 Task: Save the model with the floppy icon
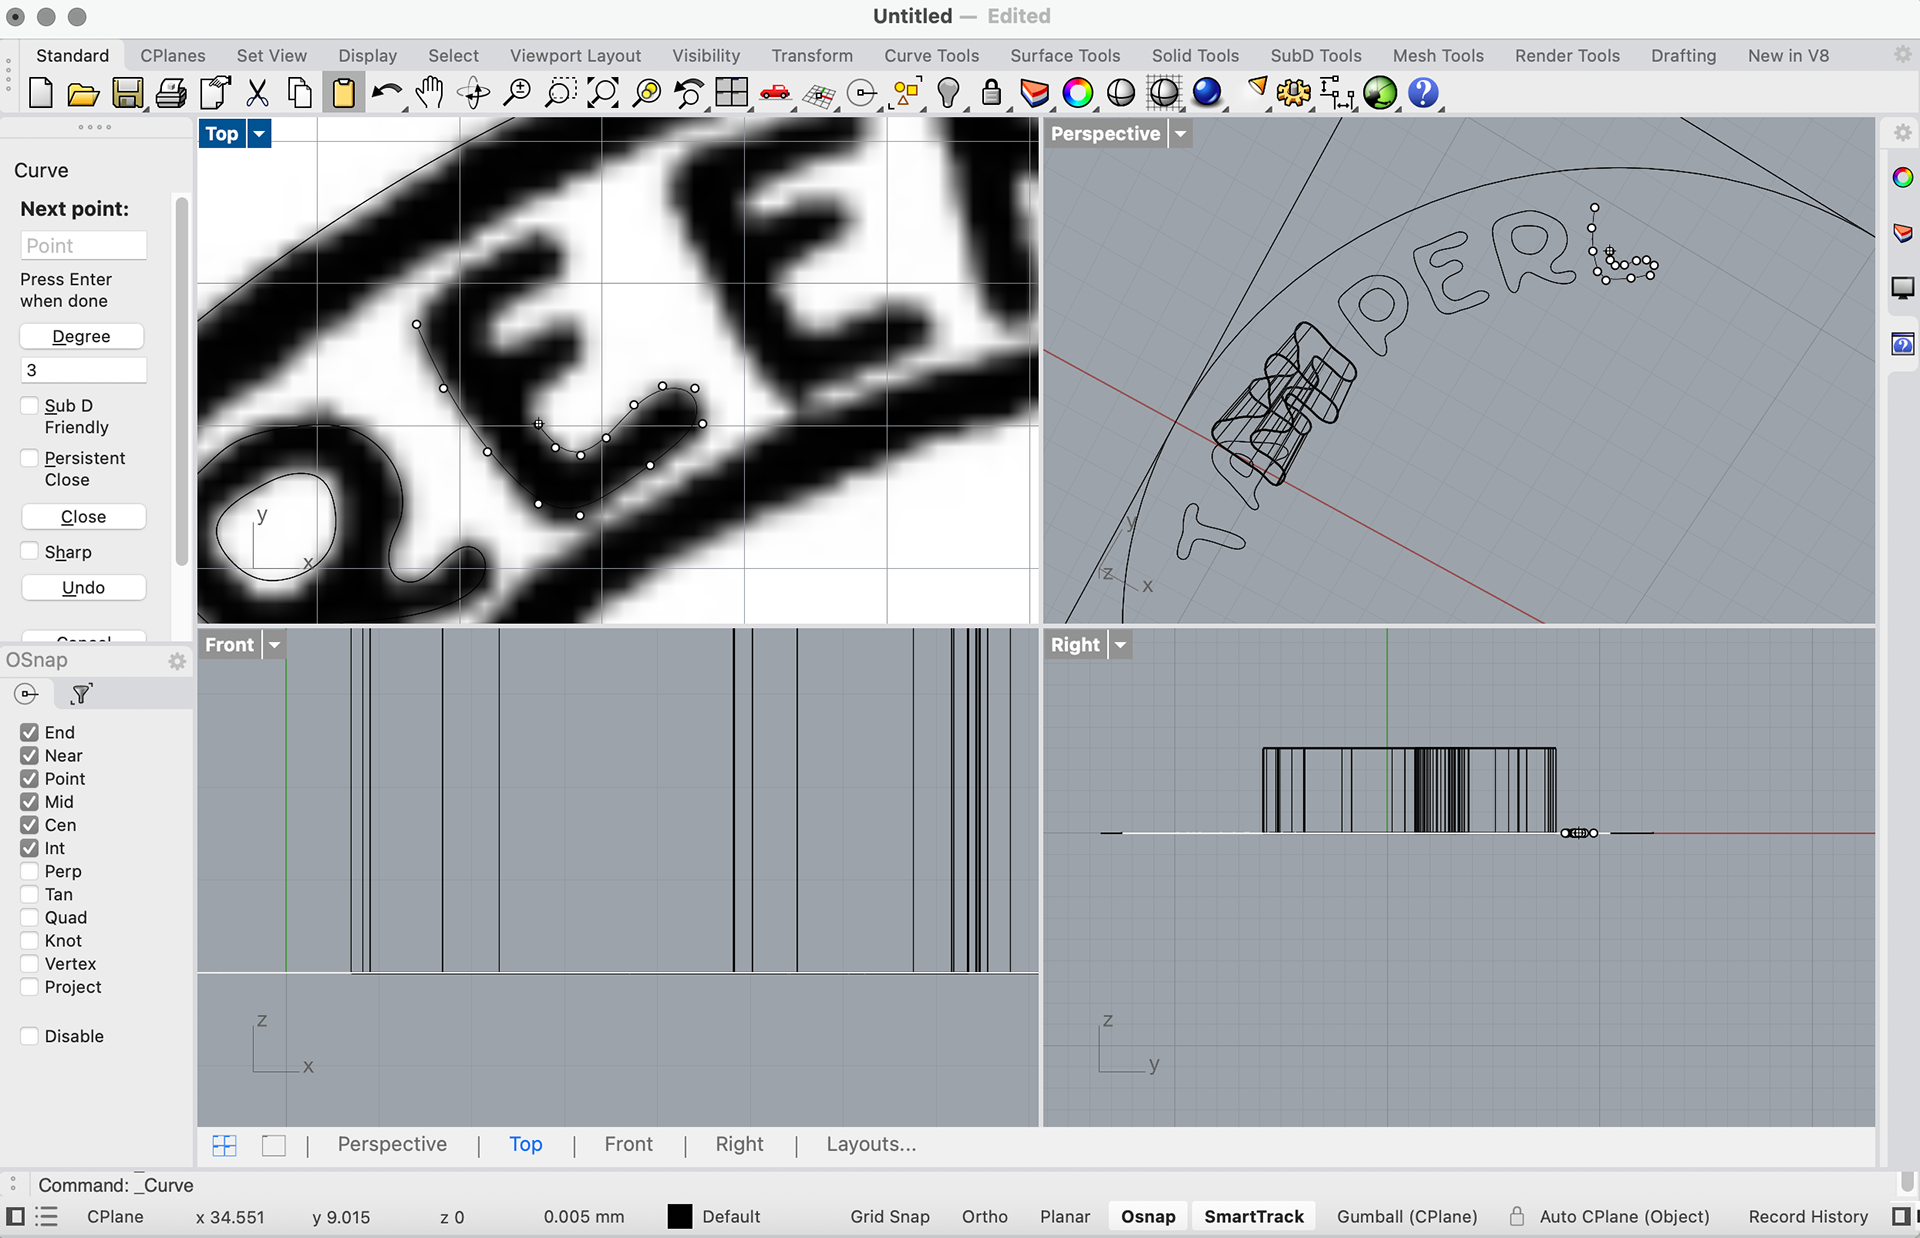click(127, 93)
